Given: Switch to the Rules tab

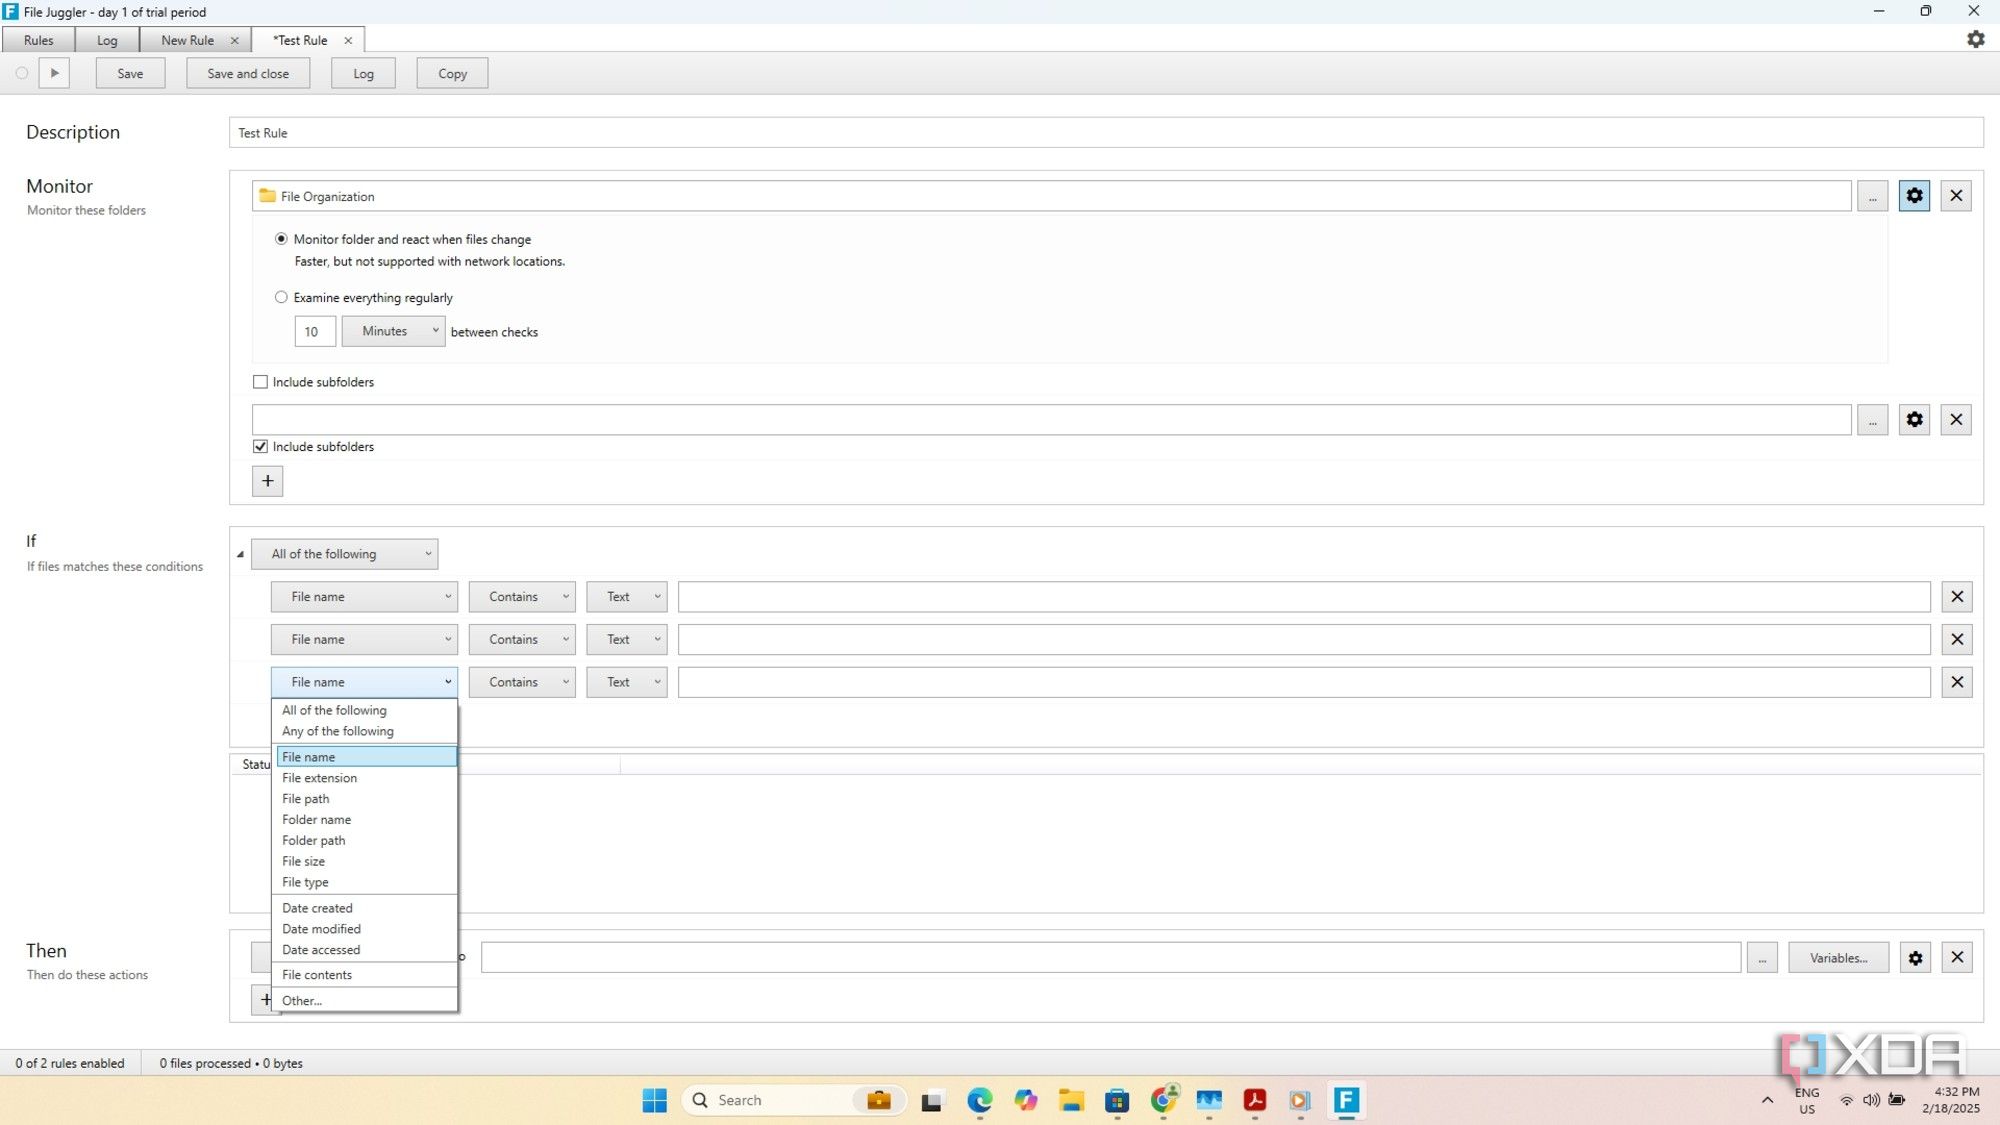Looking at the screenshot, I should tap(38, 40).
